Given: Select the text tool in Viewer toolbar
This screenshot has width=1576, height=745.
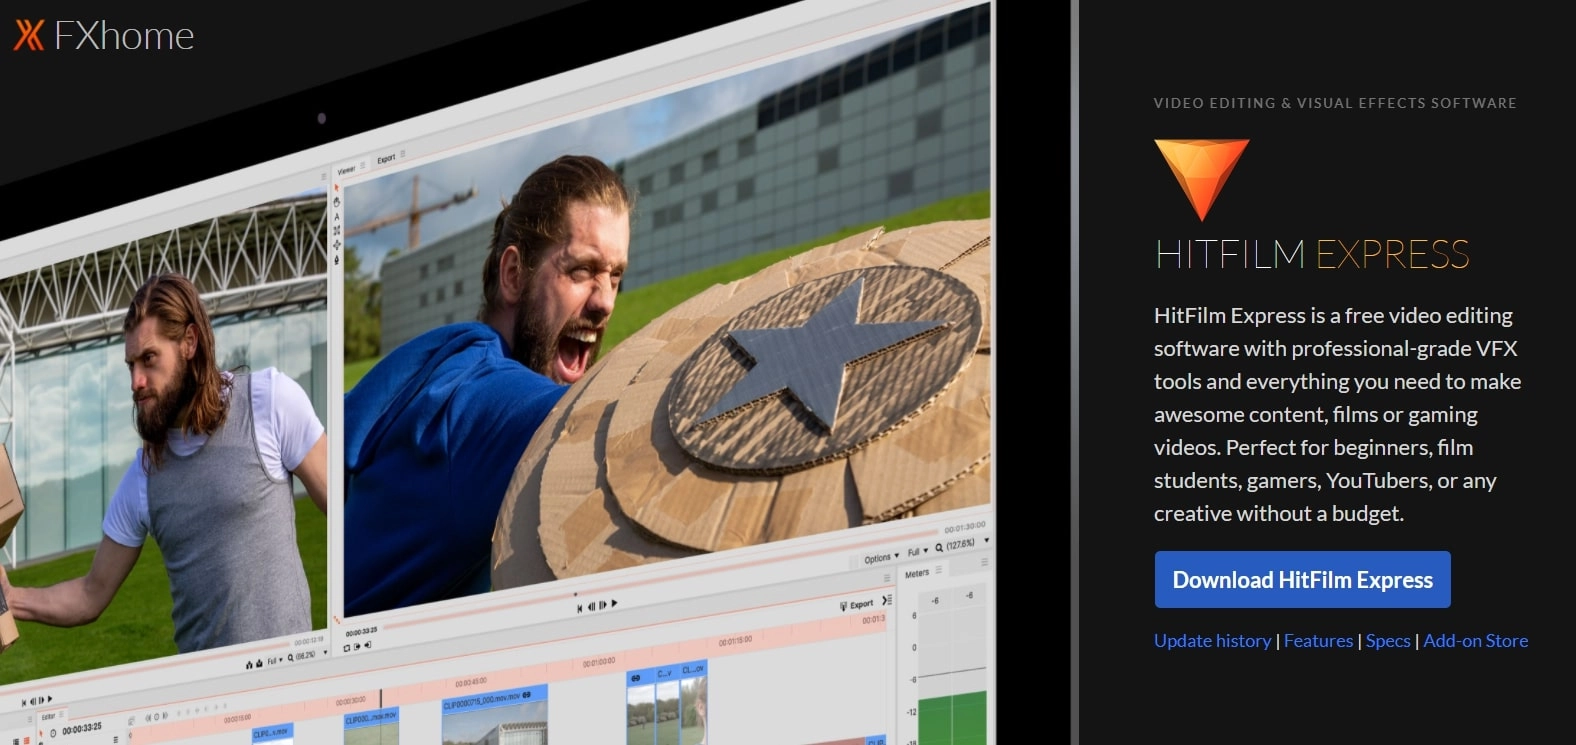Looking at the screenshot, I should 337,216.
